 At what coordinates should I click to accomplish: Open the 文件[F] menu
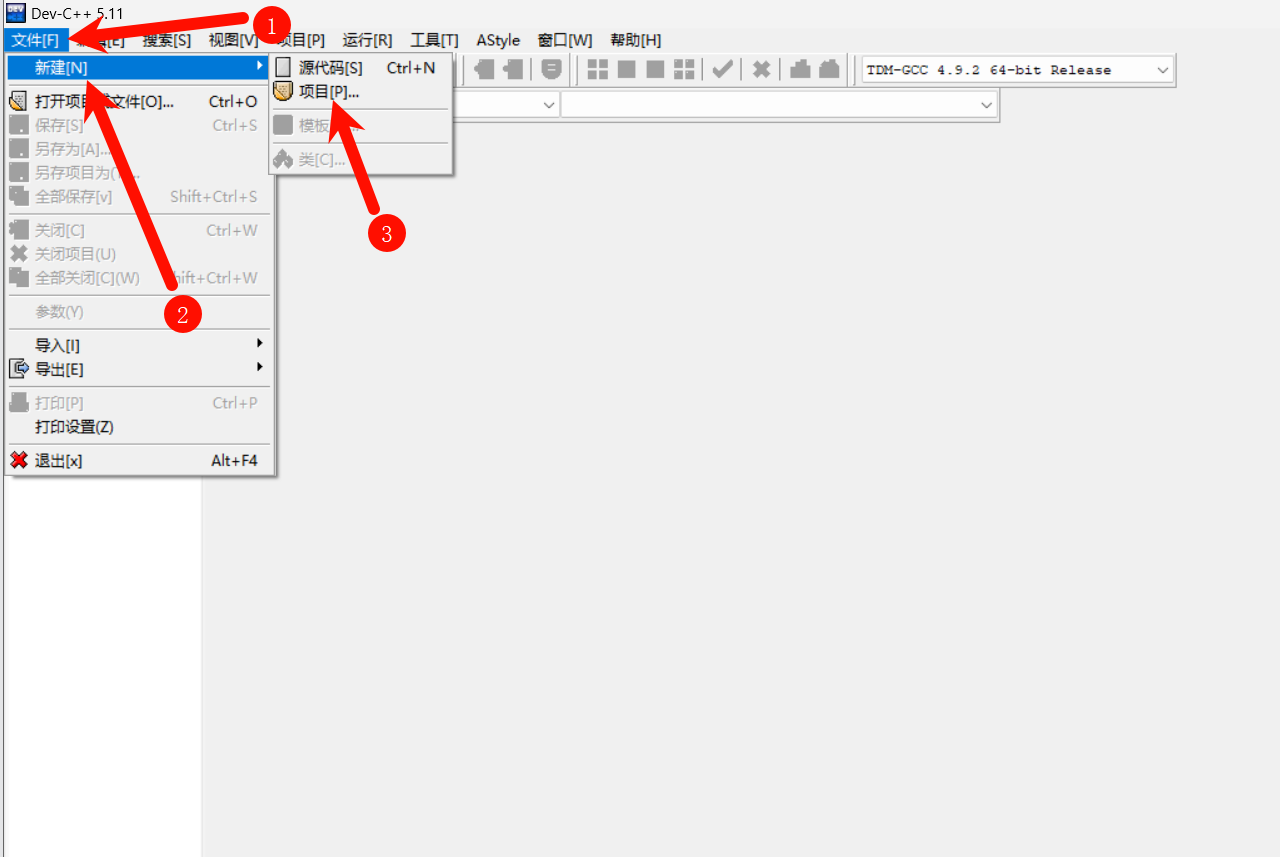(35, 40)
